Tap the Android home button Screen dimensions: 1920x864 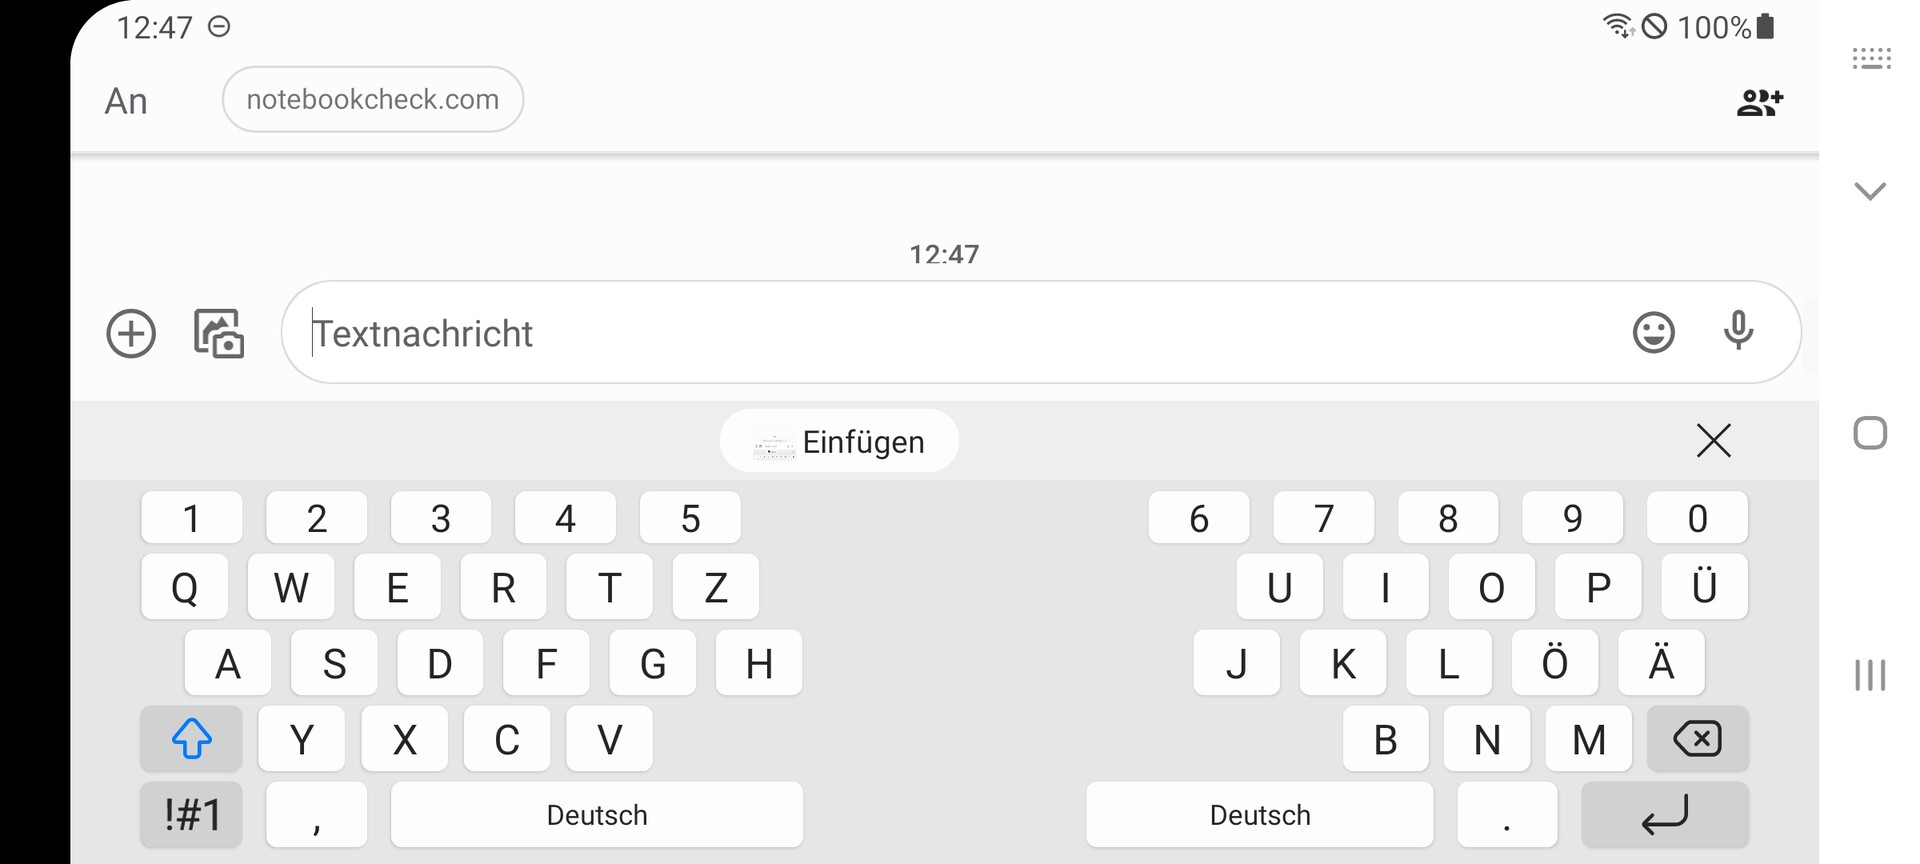pos(1870,433)
